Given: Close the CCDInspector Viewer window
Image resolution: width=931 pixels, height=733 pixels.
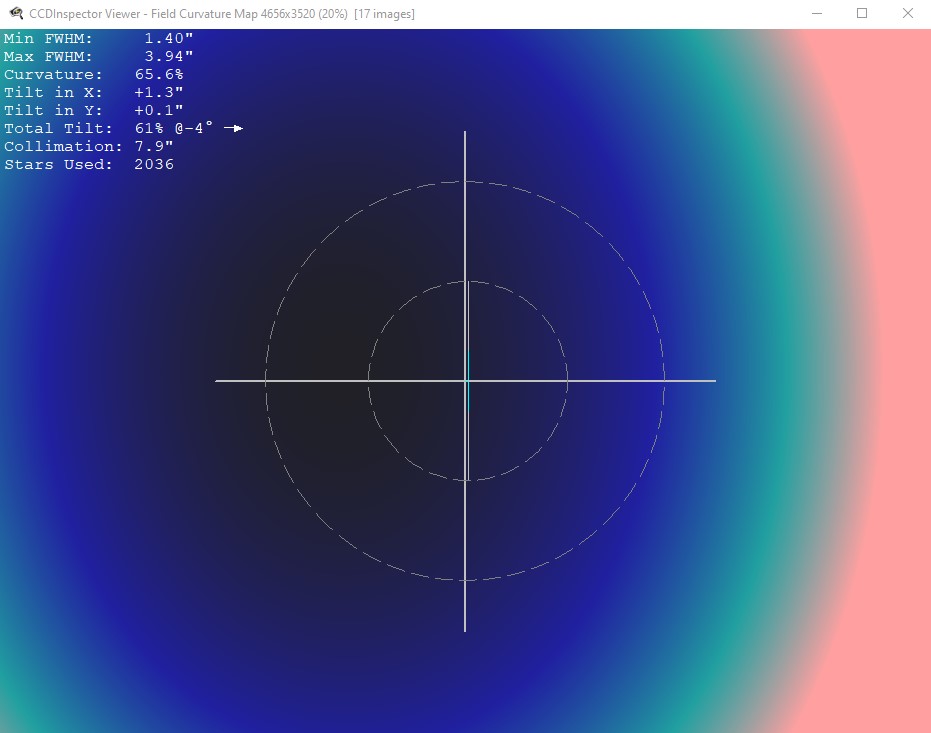Looking at the screenshot, I should (908, 13).
